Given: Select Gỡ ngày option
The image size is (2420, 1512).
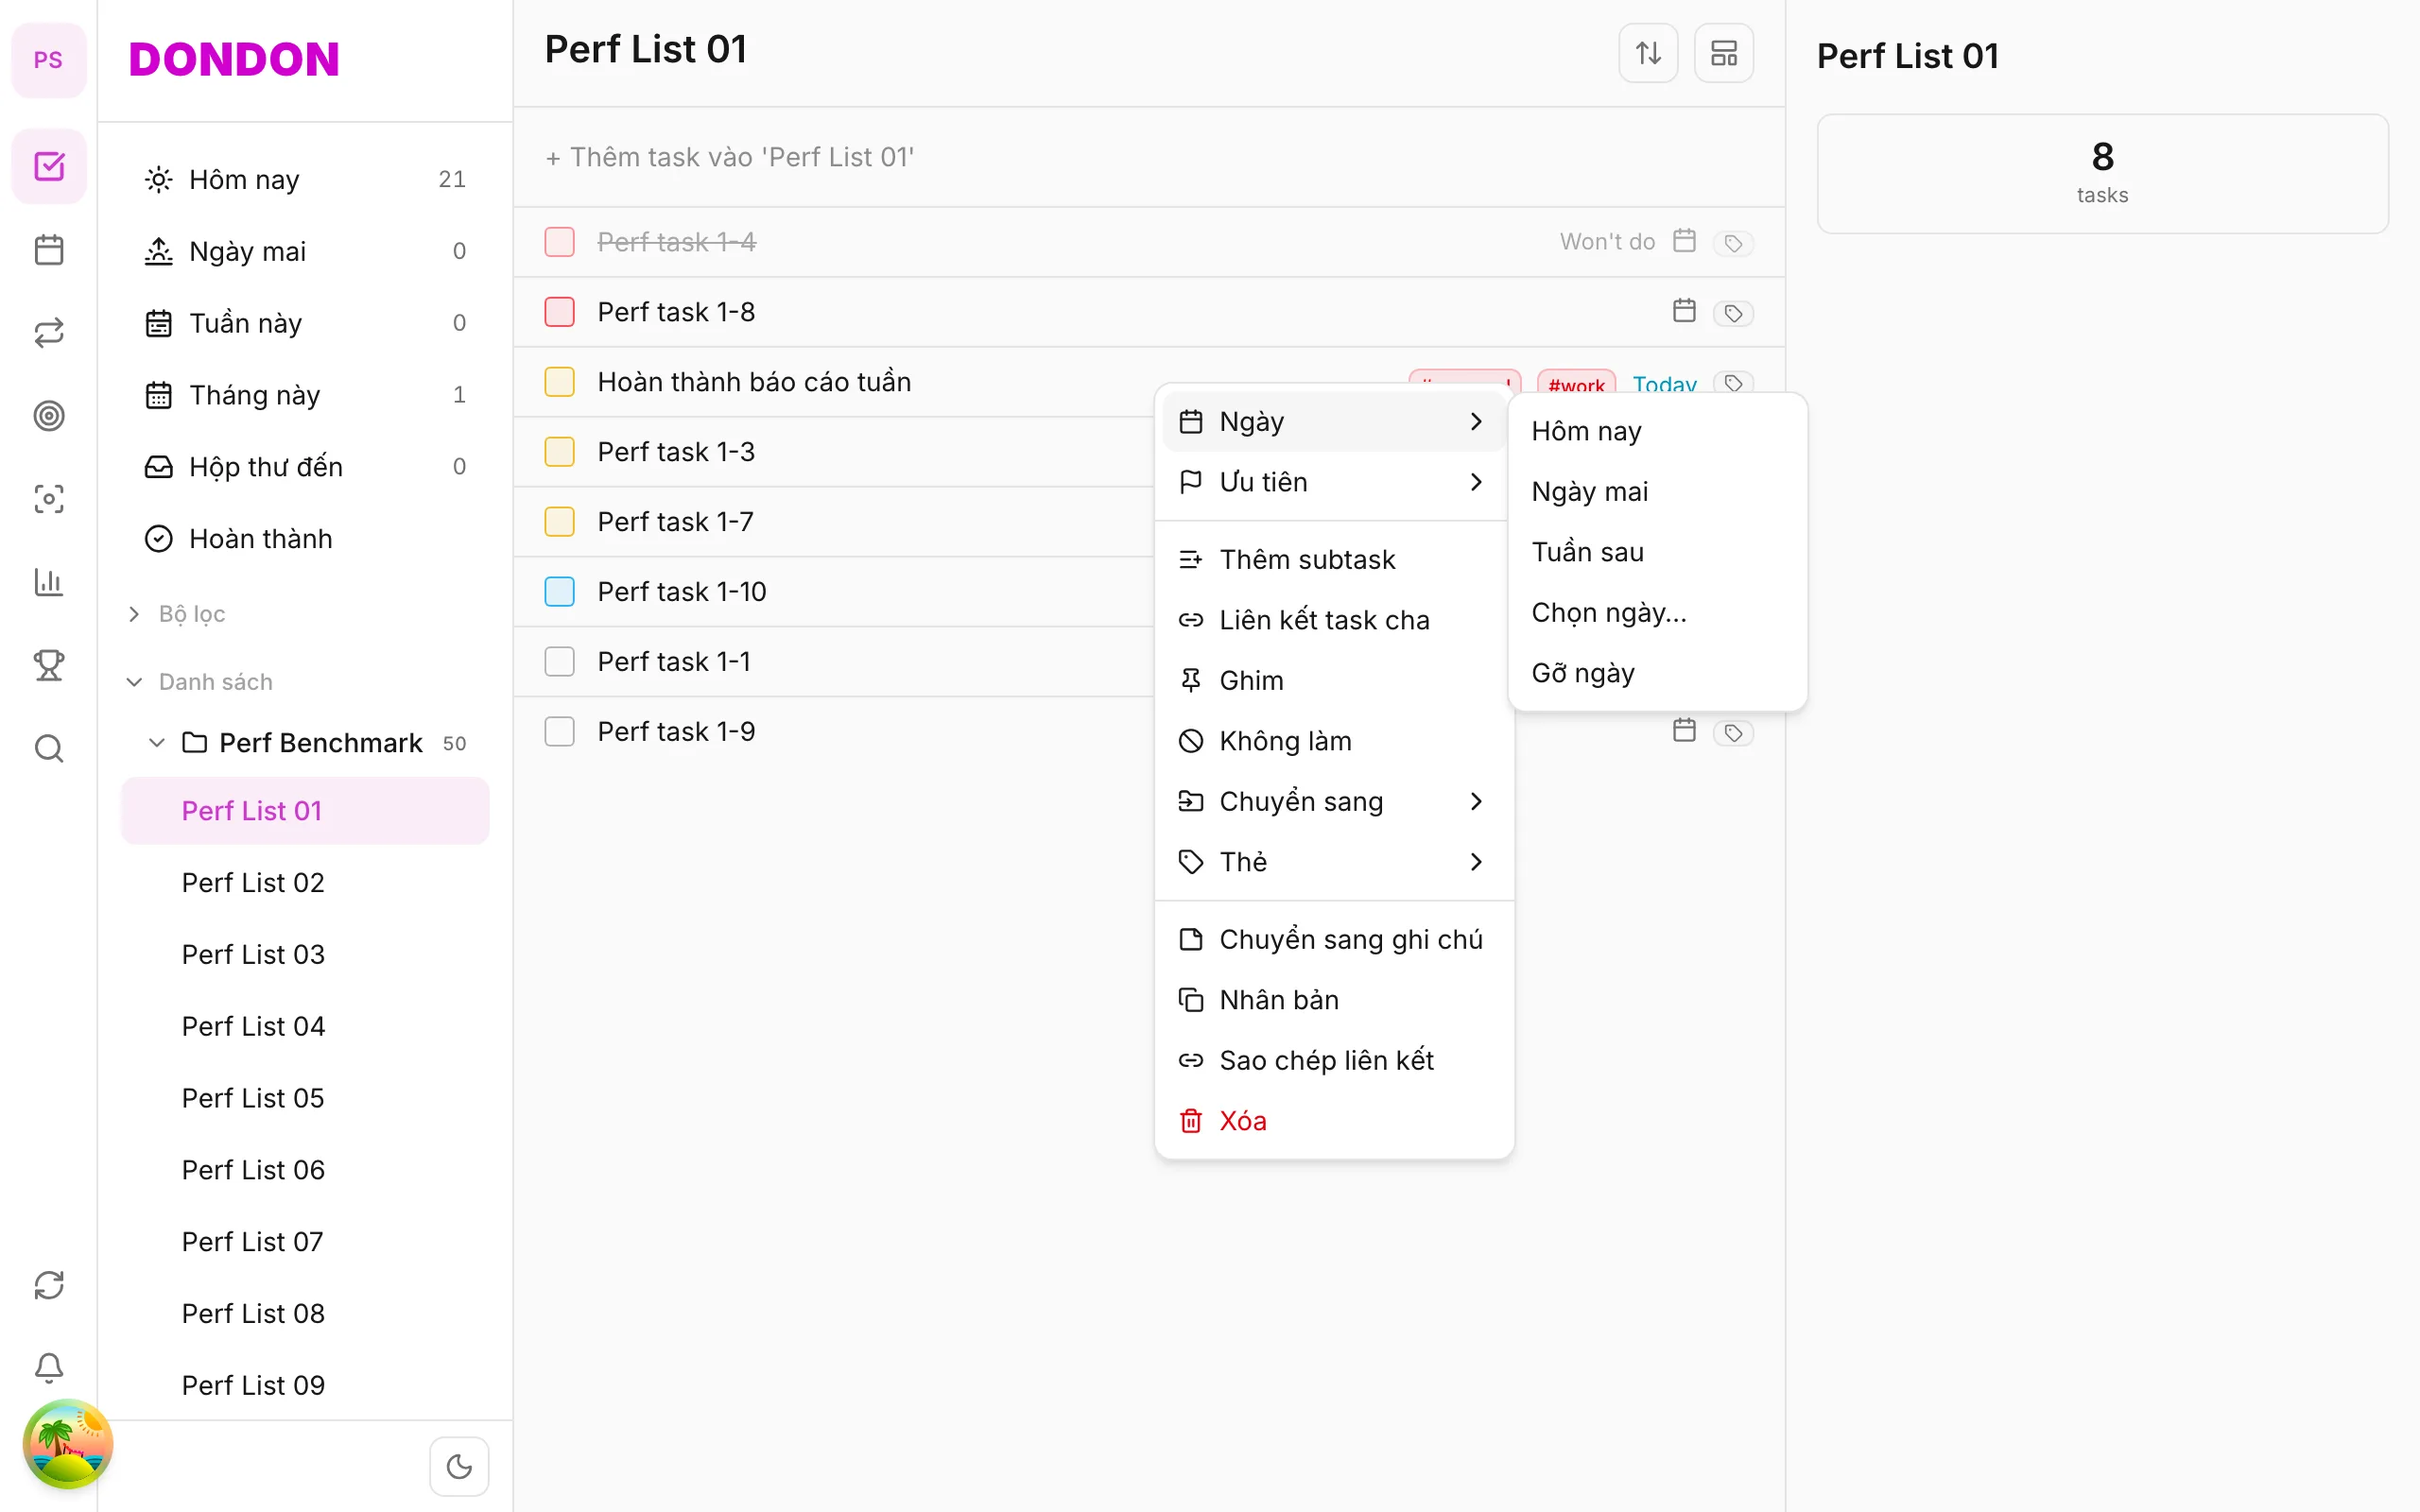Looking at the screenshot, I should [1657, 673].
